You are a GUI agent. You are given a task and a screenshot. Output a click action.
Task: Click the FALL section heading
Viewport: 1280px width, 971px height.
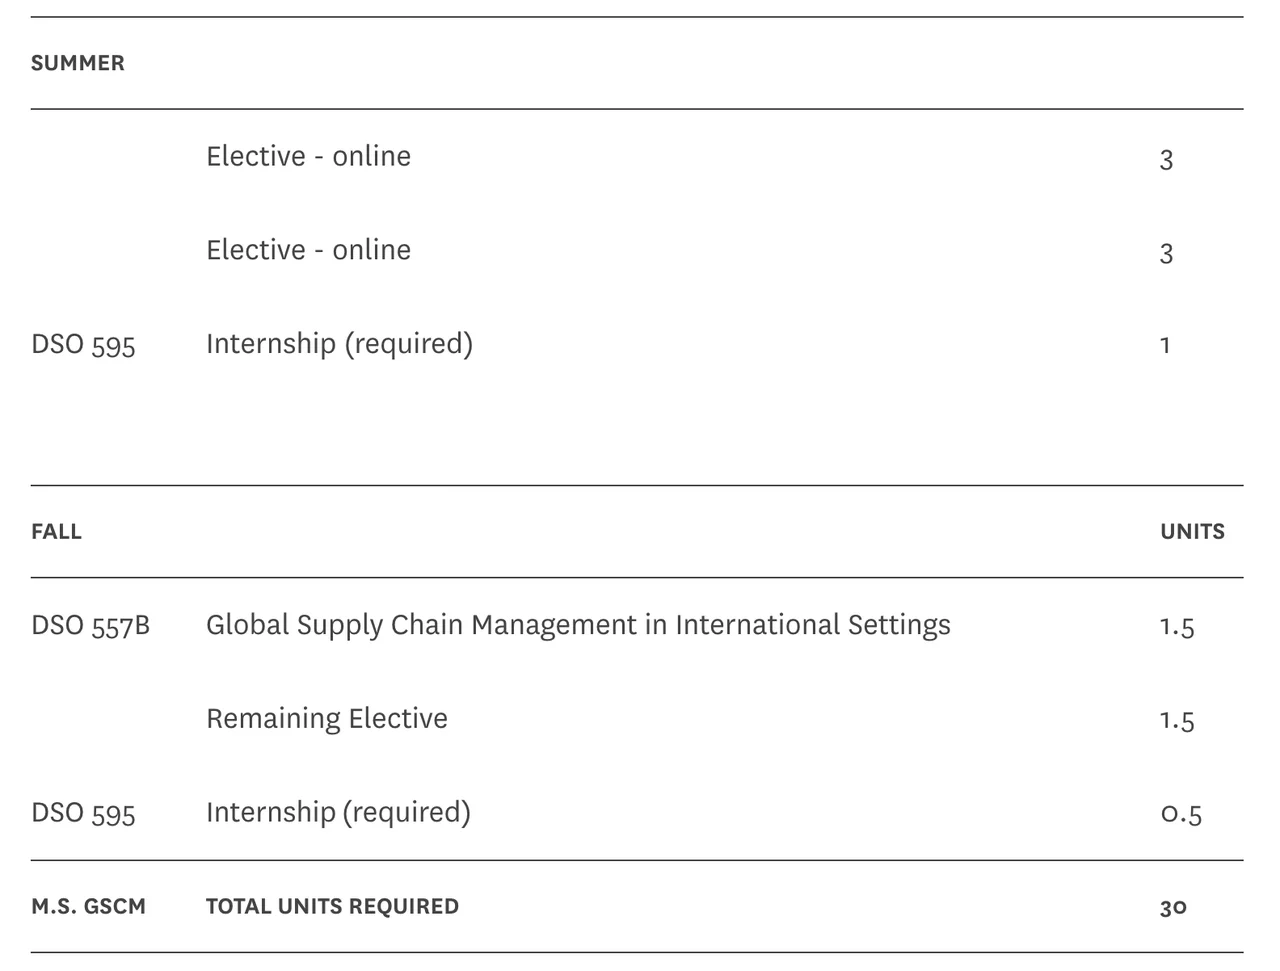tap(56, 532)
